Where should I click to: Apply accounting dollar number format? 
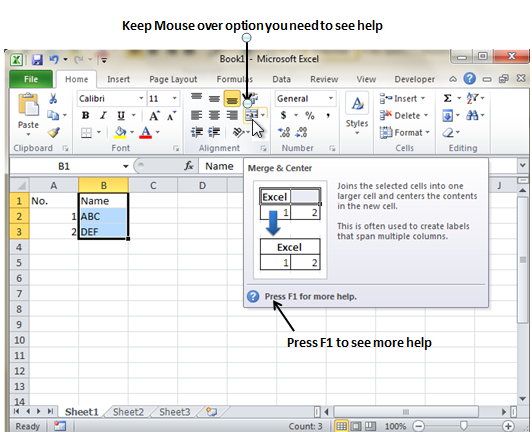[x=284, y=115]
